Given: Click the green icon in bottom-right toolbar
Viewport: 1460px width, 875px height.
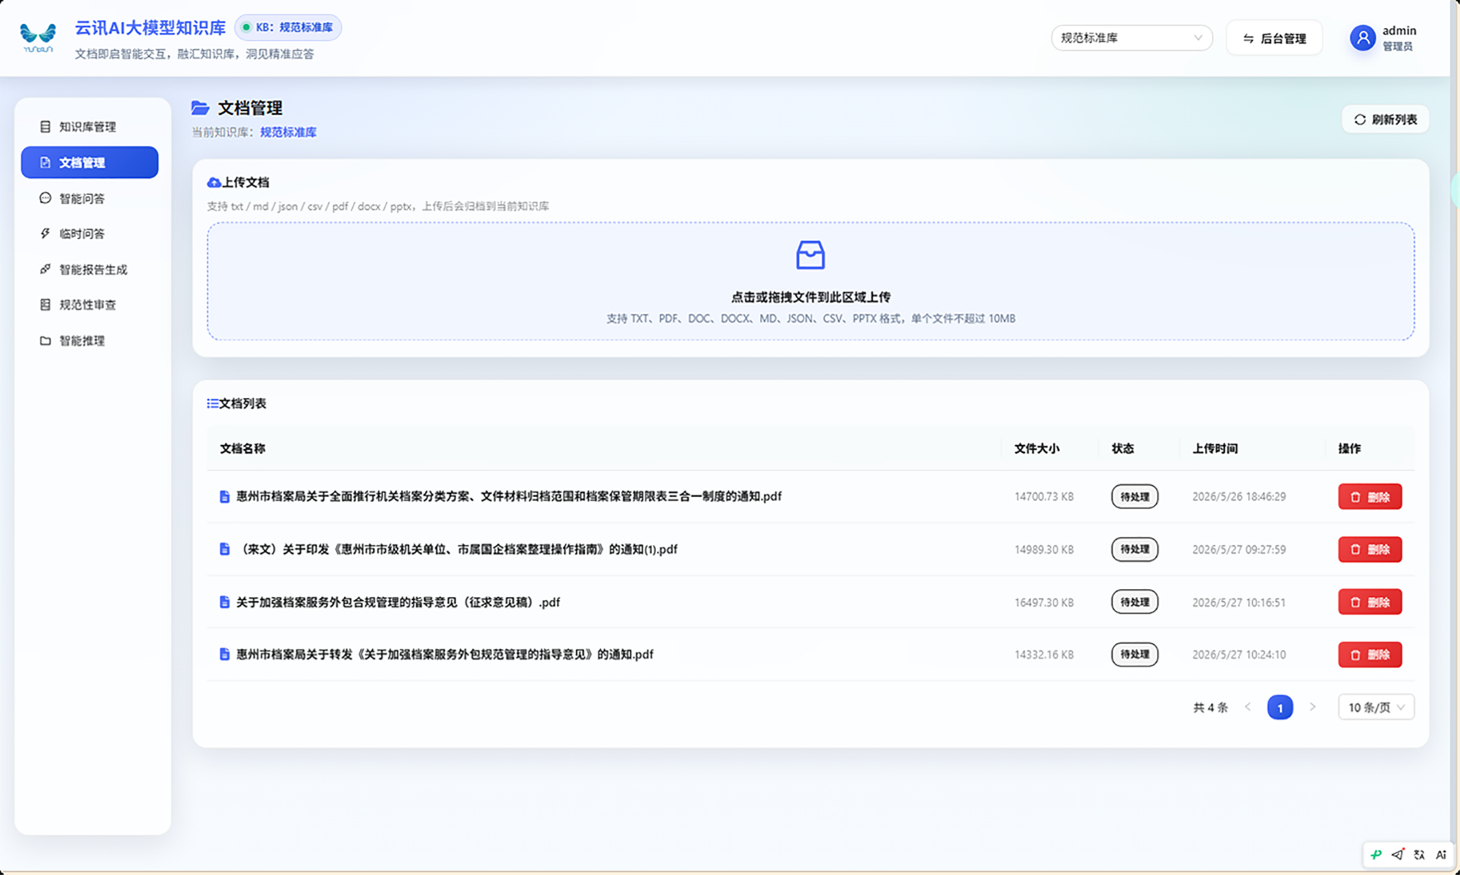Looking at the screenshot, I should [x=1377, y=855].
